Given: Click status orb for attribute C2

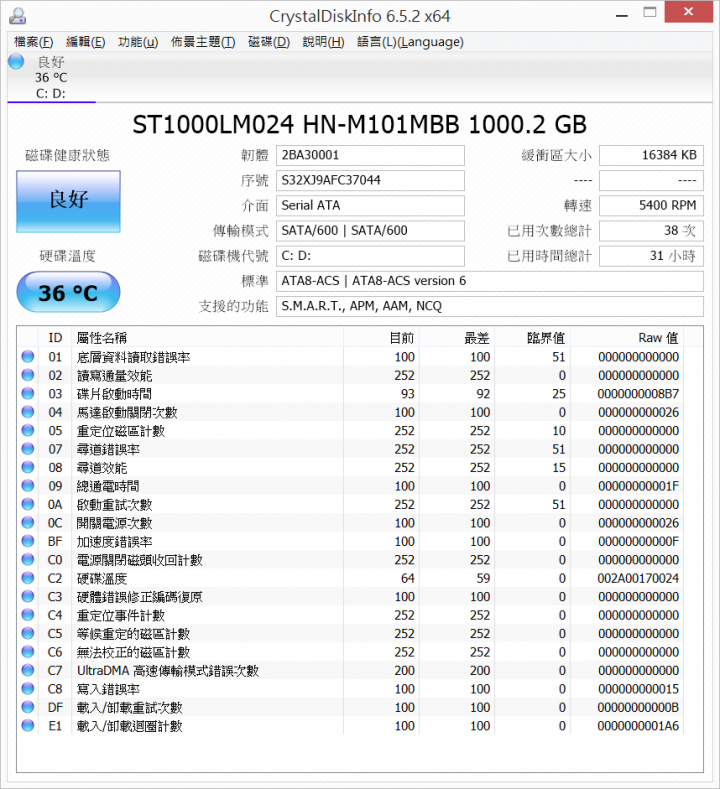Looking at the screenshot, I should (x=28, y=578).
